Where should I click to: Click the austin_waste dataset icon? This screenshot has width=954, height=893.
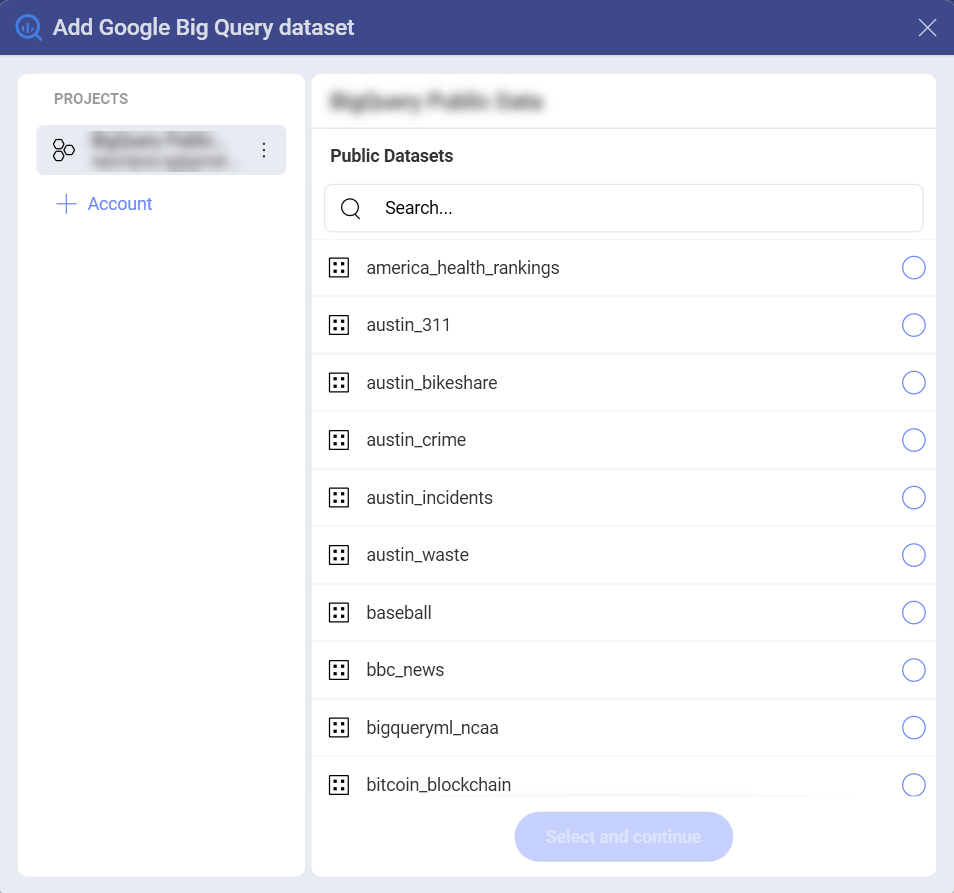tap(339, 555)
